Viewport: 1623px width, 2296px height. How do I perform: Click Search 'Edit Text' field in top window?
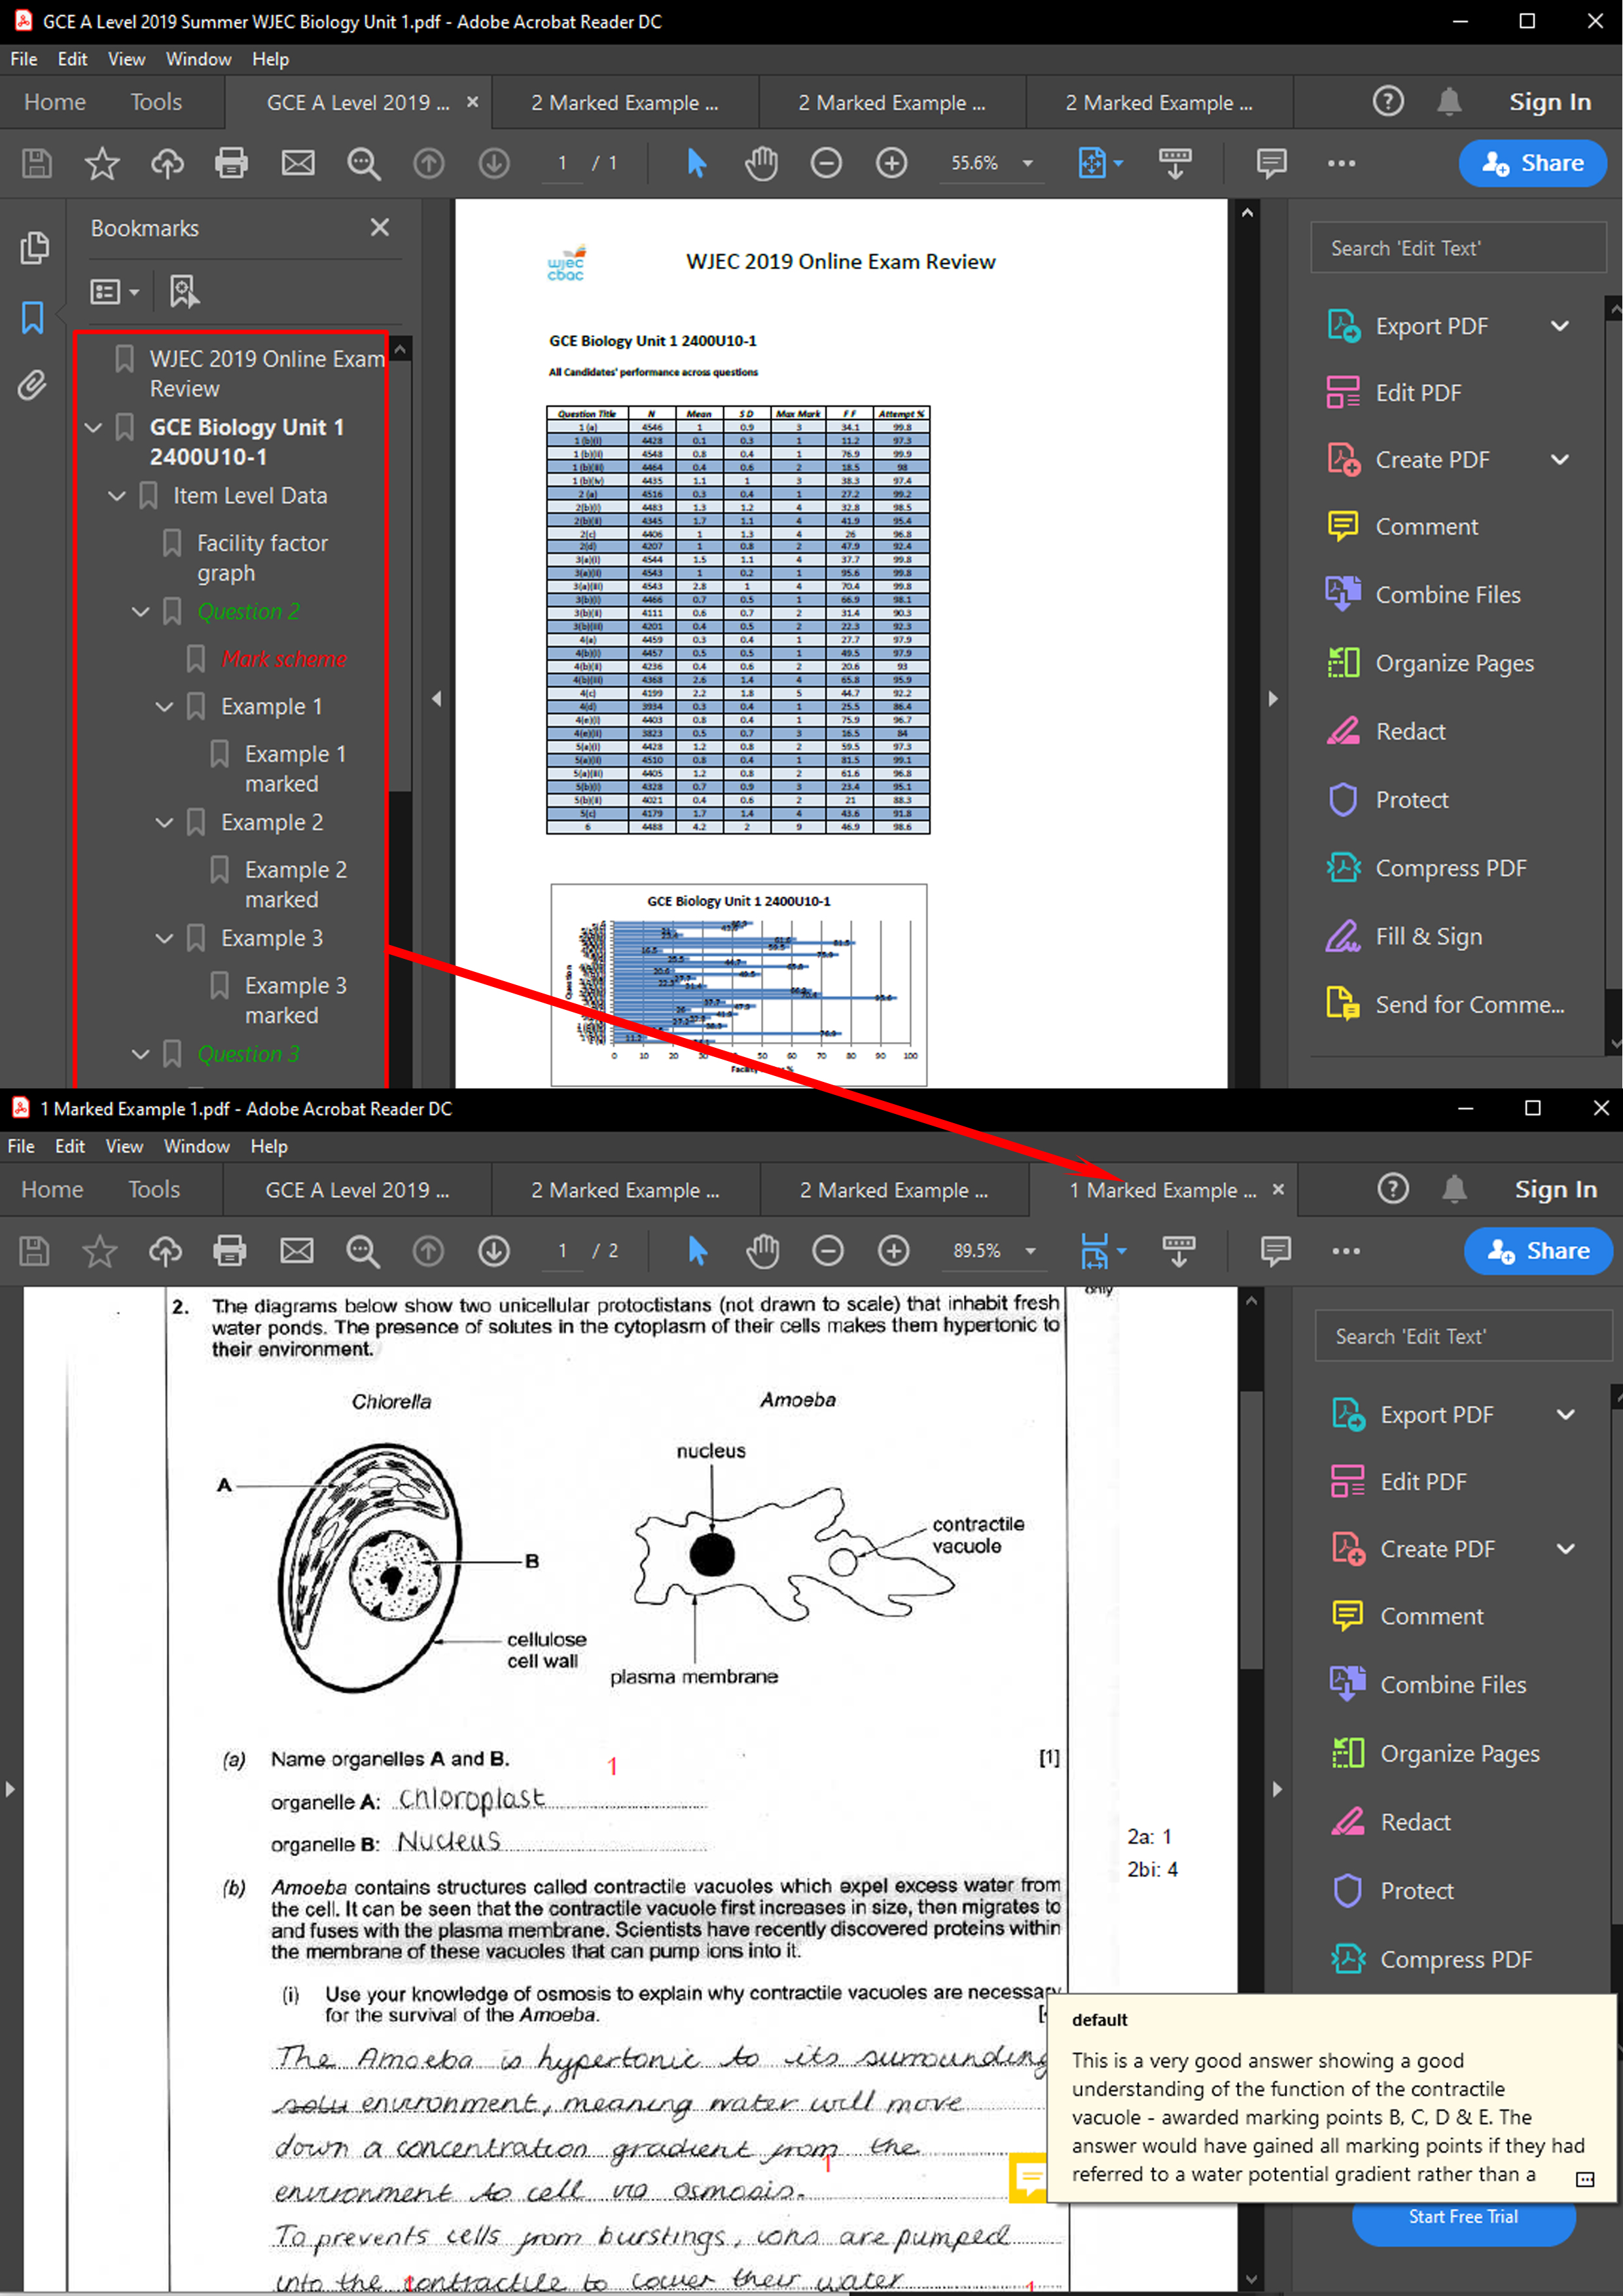[1459, 248]
